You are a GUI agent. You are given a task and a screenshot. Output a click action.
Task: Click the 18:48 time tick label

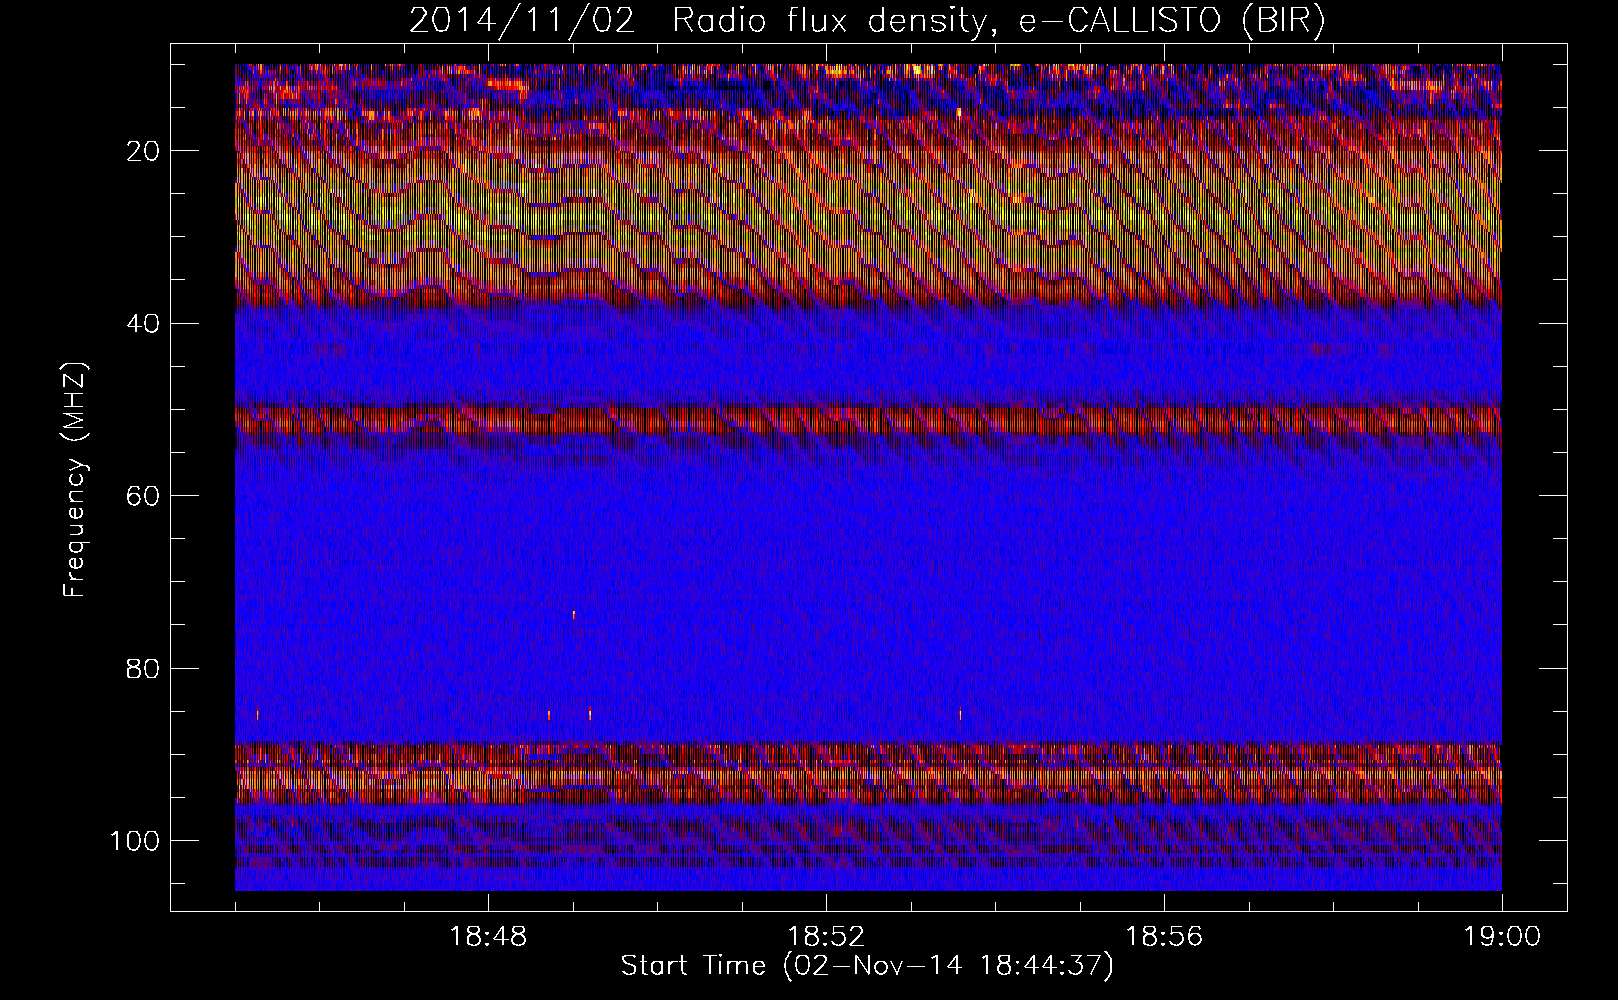[x=488, y=937]
